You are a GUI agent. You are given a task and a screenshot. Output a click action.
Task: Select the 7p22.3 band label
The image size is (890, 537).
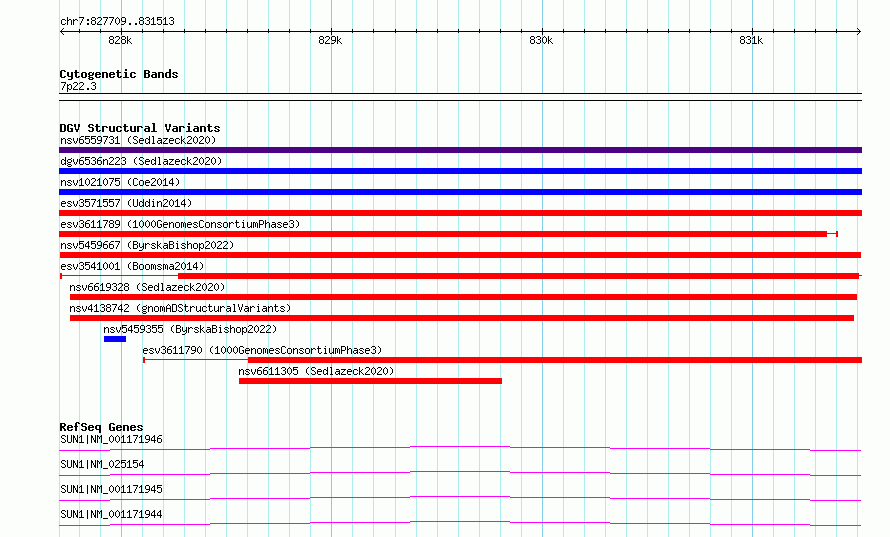[x=78, y=86]
